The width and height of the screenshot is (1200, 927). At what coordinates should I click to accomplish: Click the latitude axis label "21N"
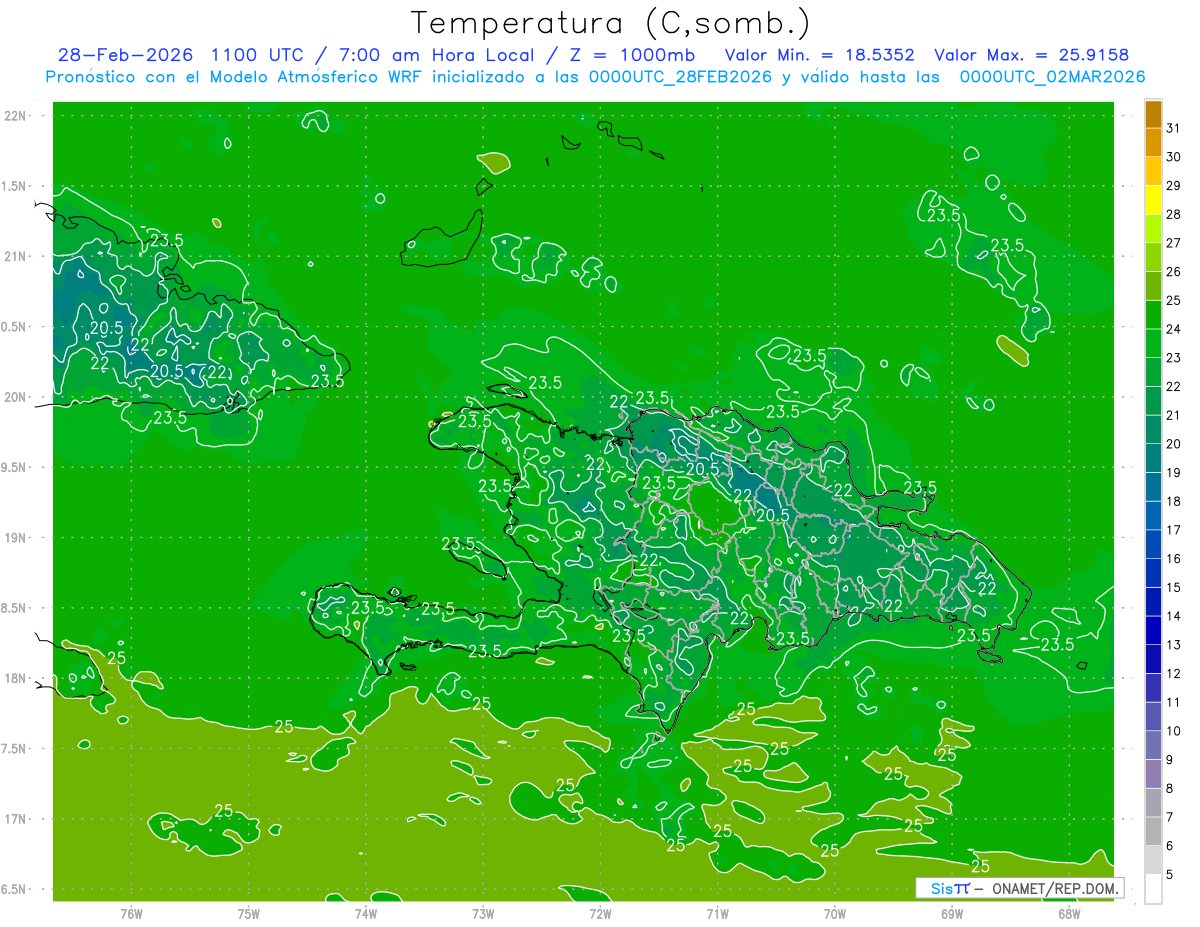(x=17, y=257)
